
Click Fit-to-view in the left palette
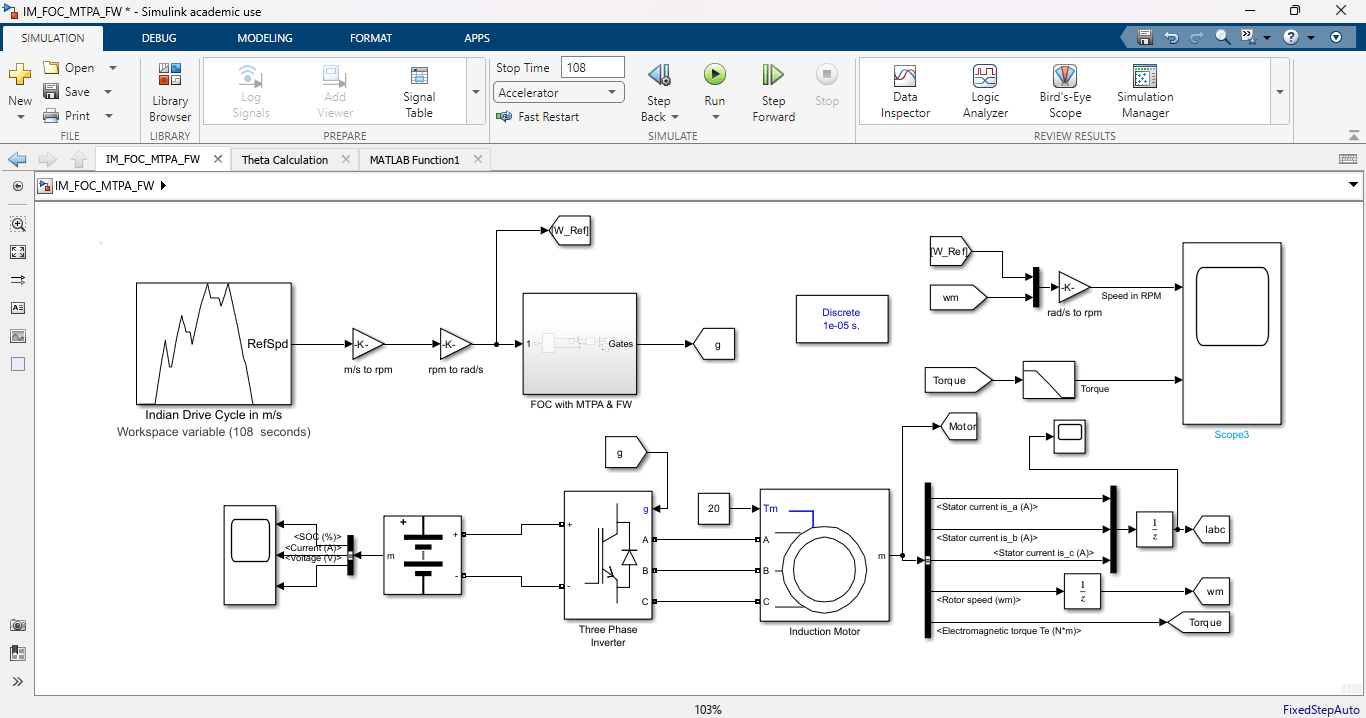[17, 252]
